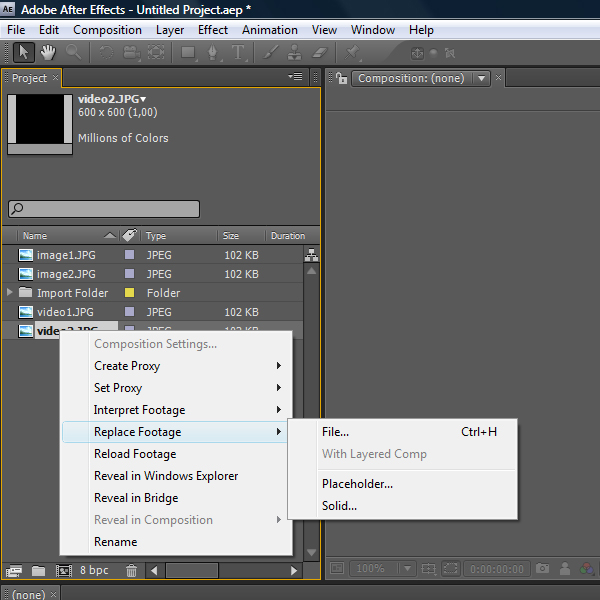Delete selected item with trash icon
Screen dimensions: 600x600
[131, 571]
